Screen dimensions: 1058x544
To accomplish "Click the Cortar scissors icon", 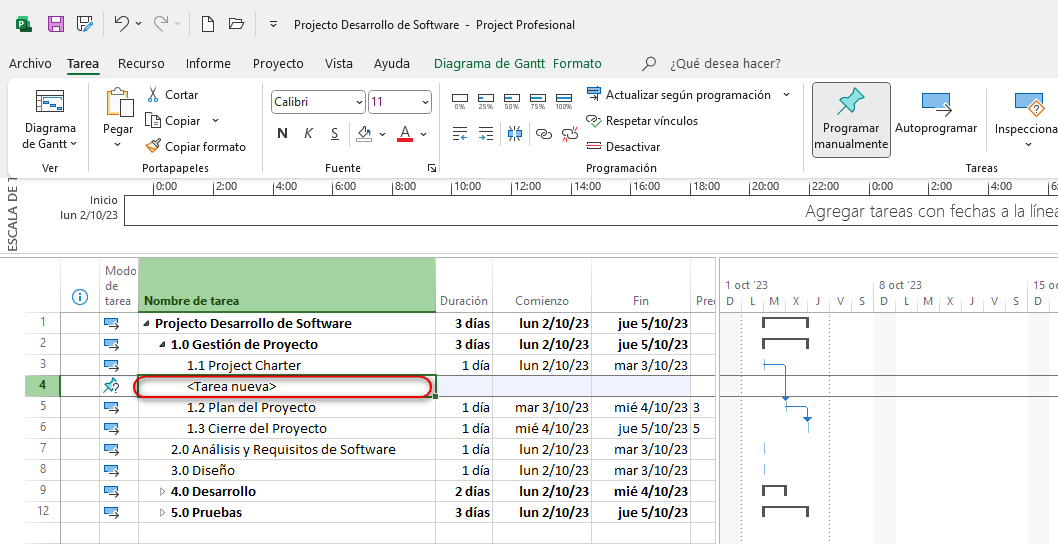I will pos(153,95).
